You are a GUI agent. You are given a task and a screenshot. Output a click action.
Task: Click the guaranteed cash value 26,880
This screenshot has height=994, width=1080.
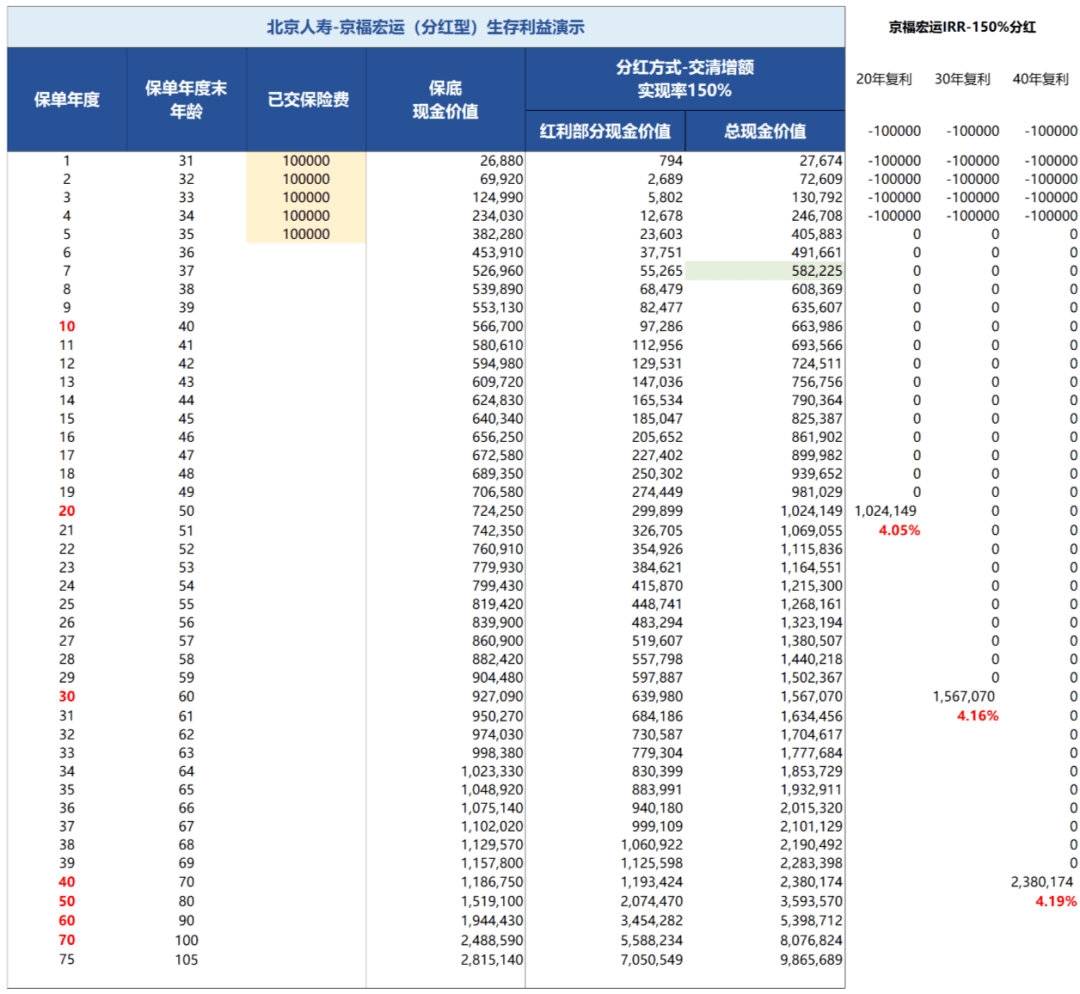tap(501, 161)
